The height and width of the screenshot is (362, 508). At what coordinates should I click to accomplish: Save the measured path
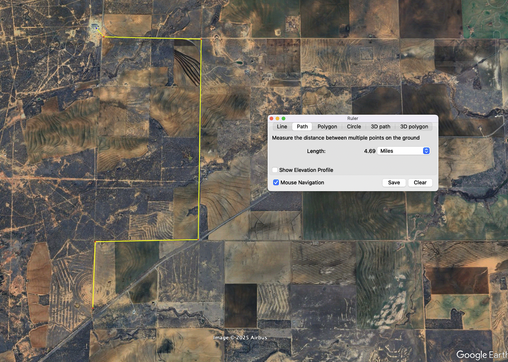pos(394,183)
